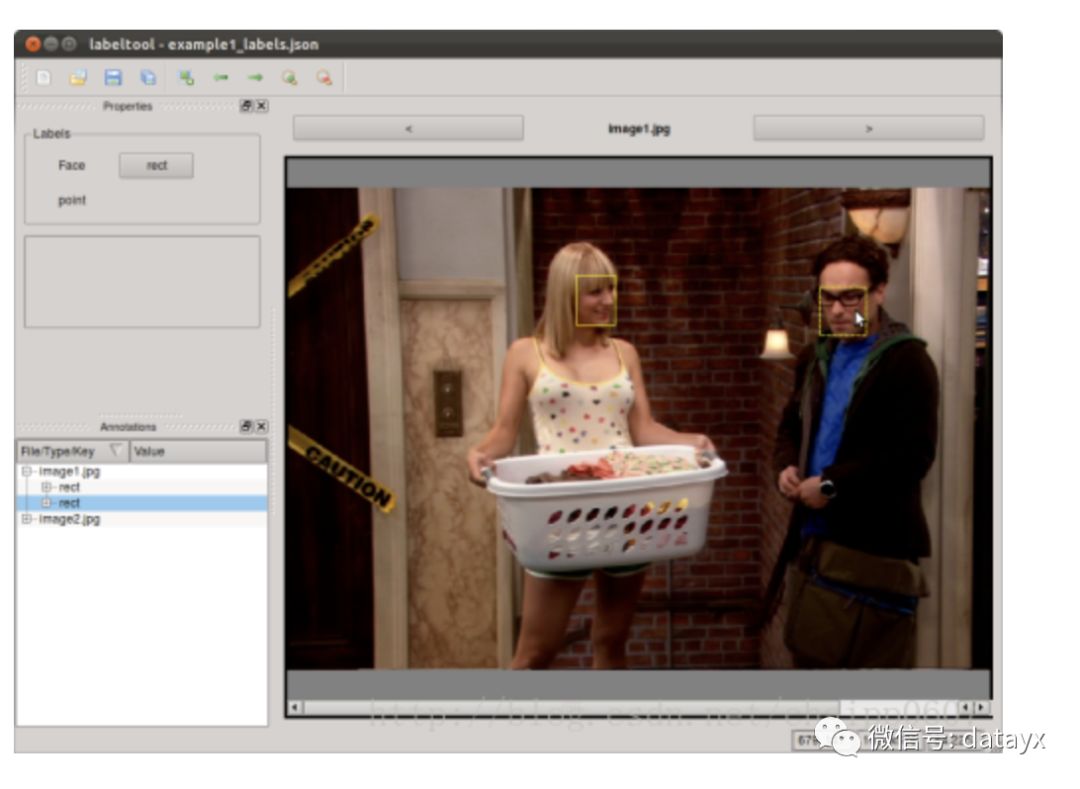Go to previous image with left arrow icon
Image resolution: width=1080 pixels, height=789 pixels.
pyautogui.click(x=220, y=78)
